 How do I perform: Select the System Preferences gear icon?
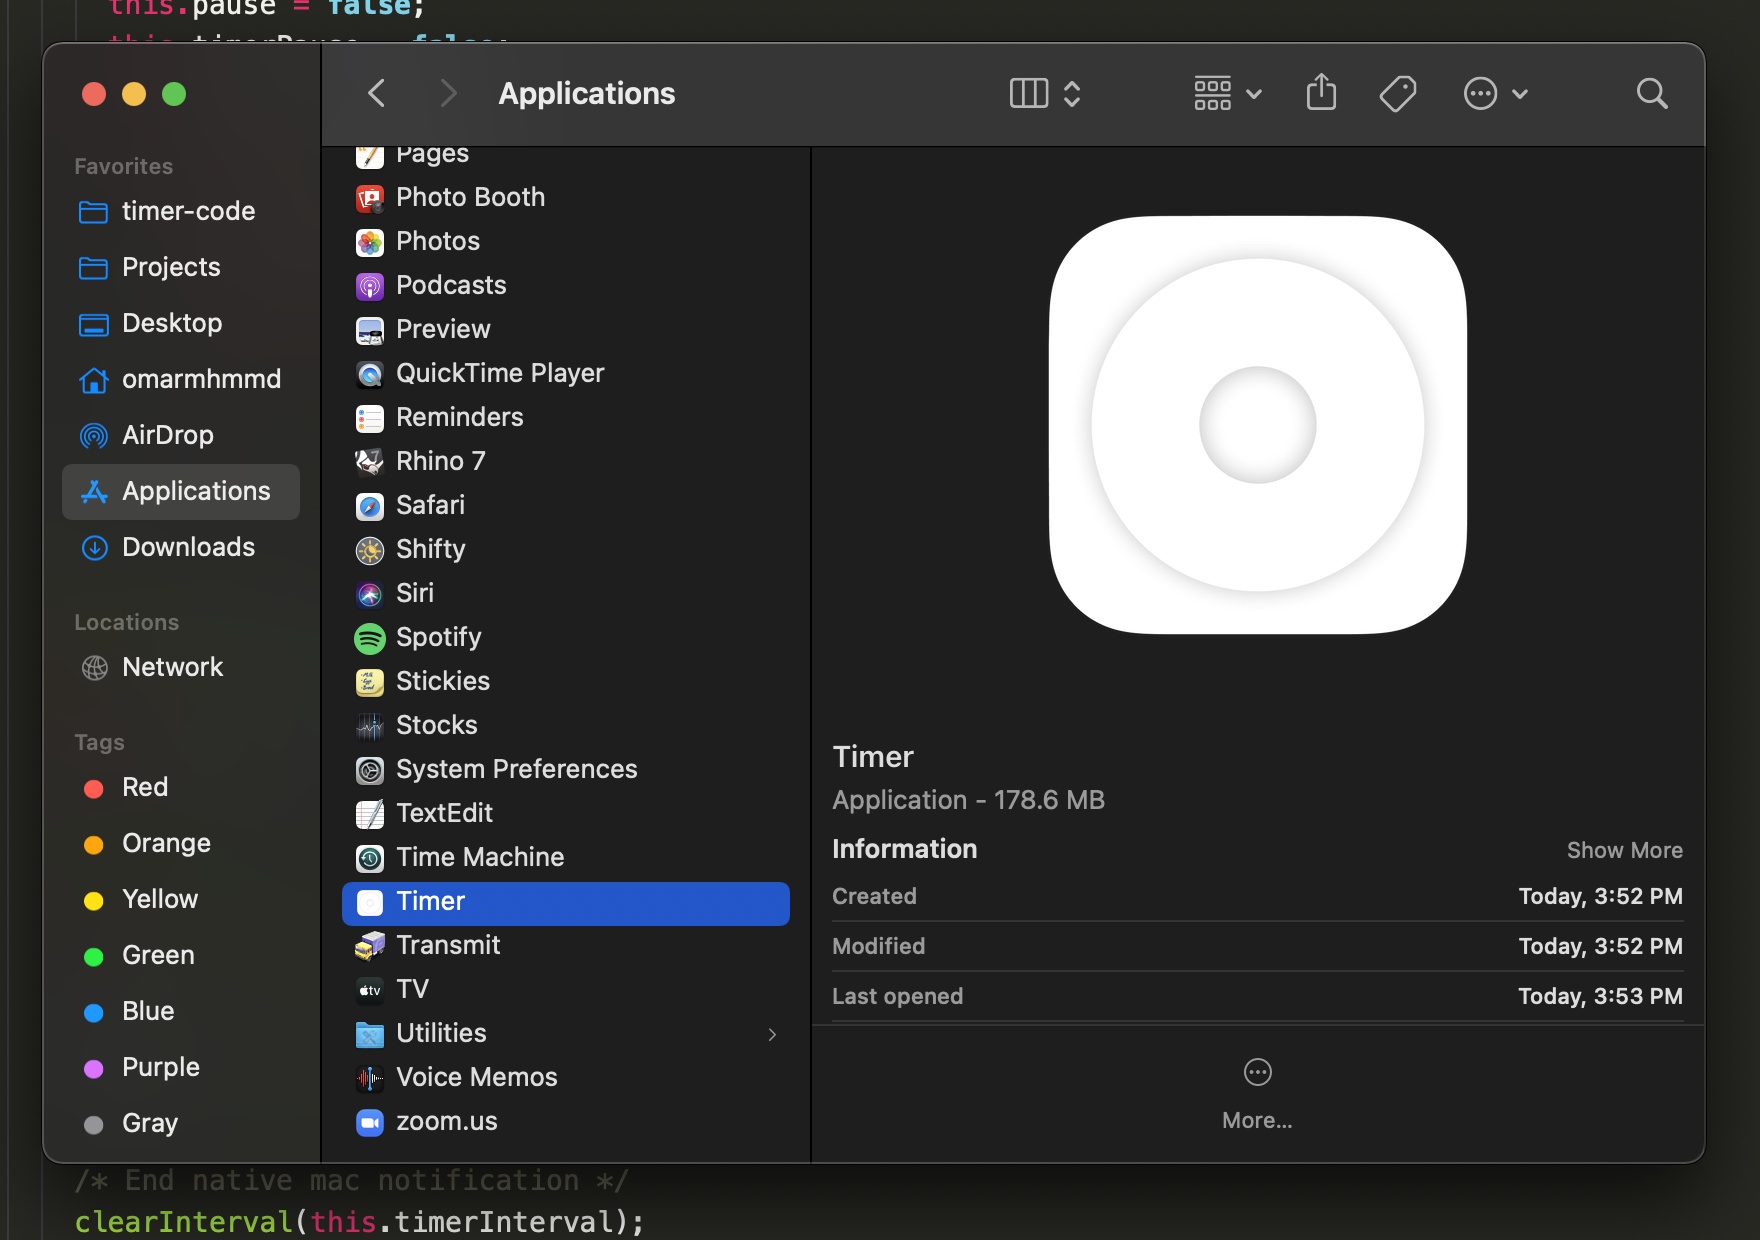point(370,770)
